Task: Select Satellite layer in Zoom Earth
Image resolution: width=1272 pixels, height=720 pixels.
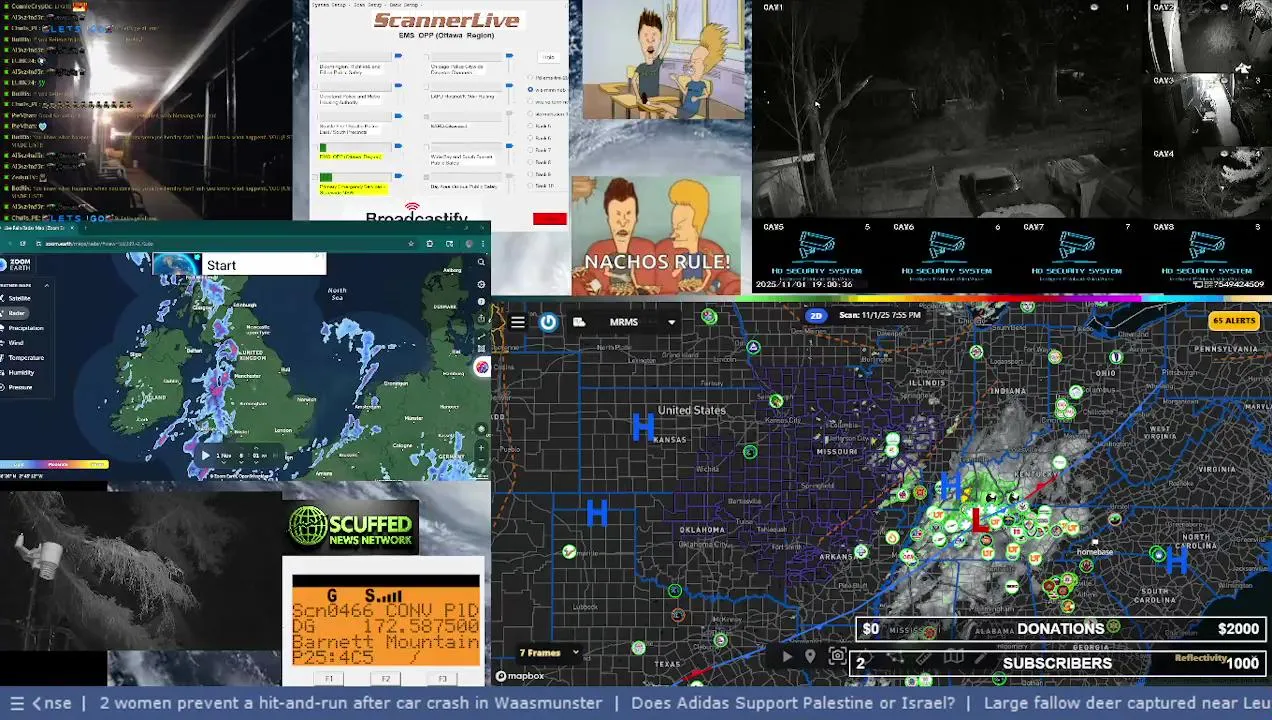Action: (16, 298)
